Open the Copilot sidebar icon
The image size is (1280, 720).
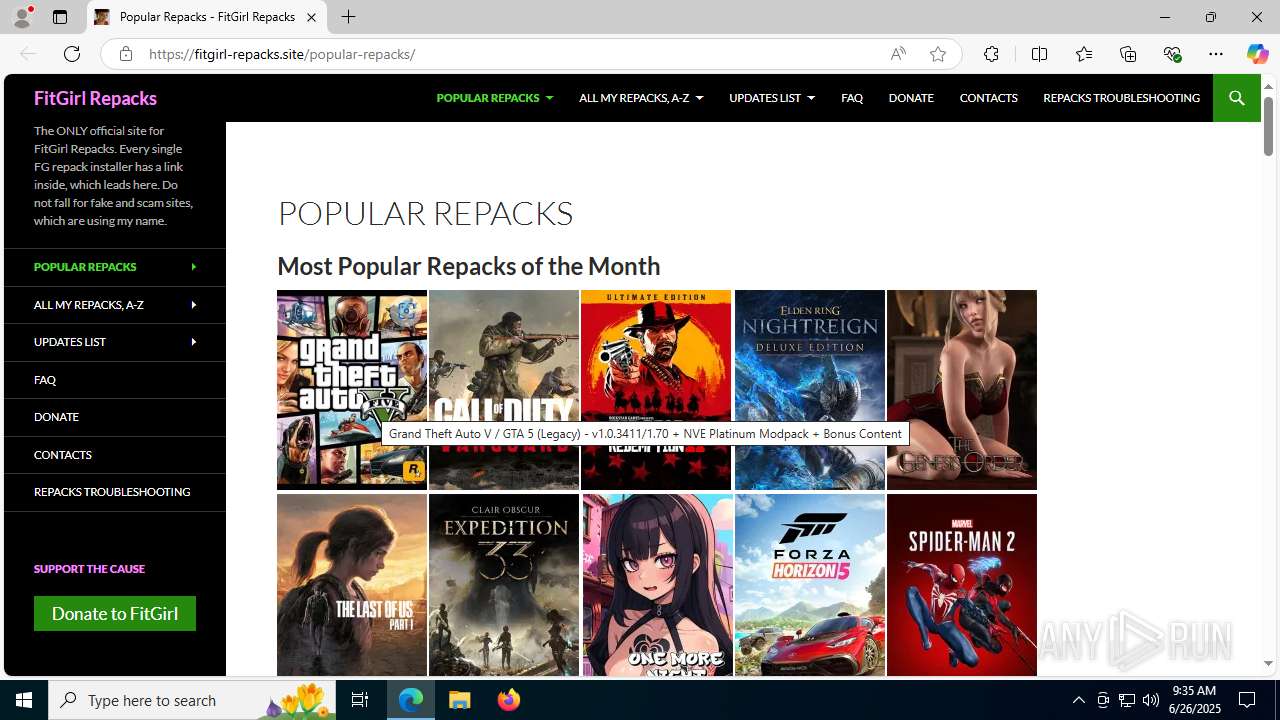tap(1257, 54)
